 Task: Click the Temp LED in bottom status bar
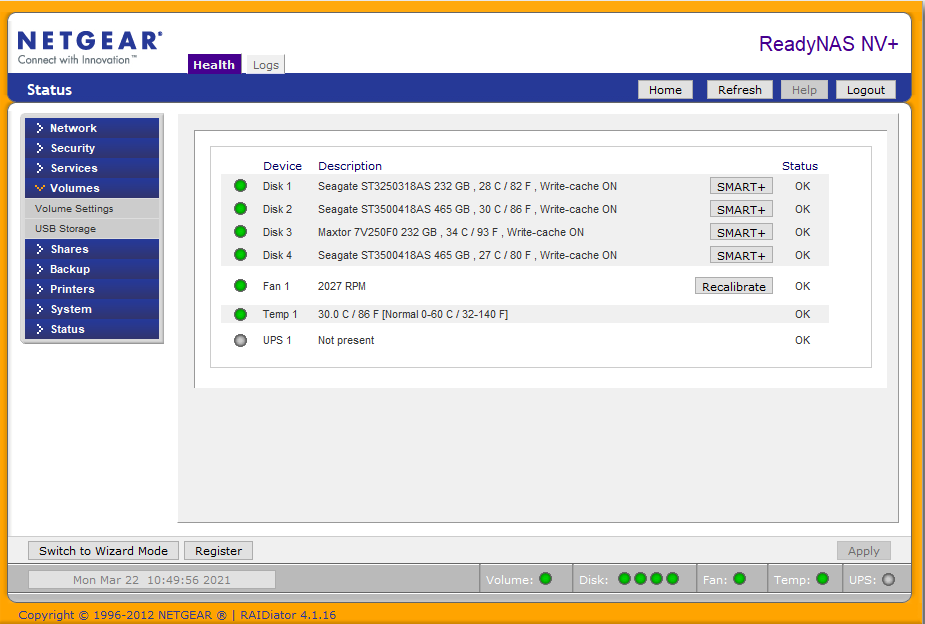tap(822, 579)
